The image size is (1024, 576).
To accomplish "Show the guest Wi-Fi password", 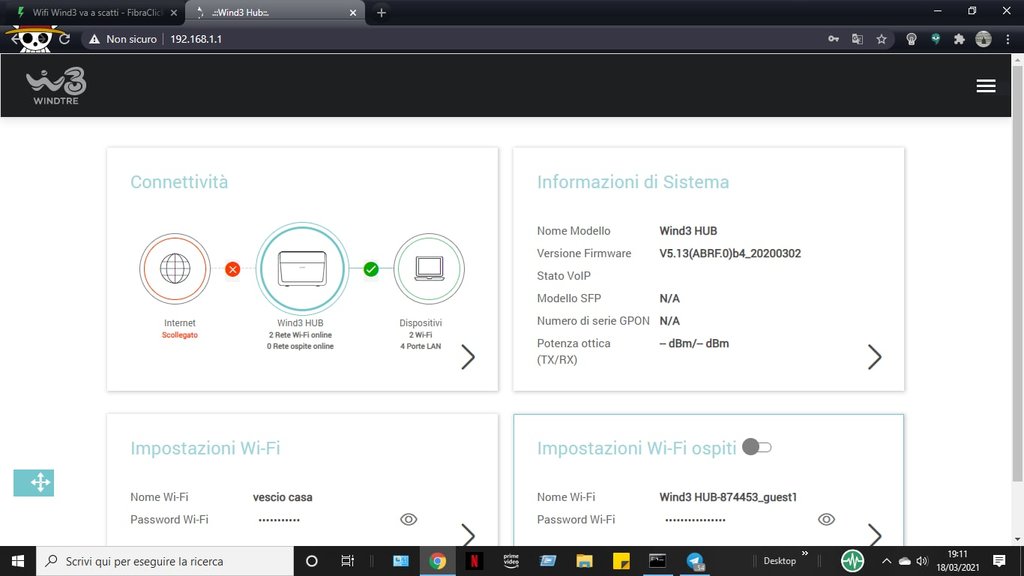I will pyautogui.click(x=826, y=519).
